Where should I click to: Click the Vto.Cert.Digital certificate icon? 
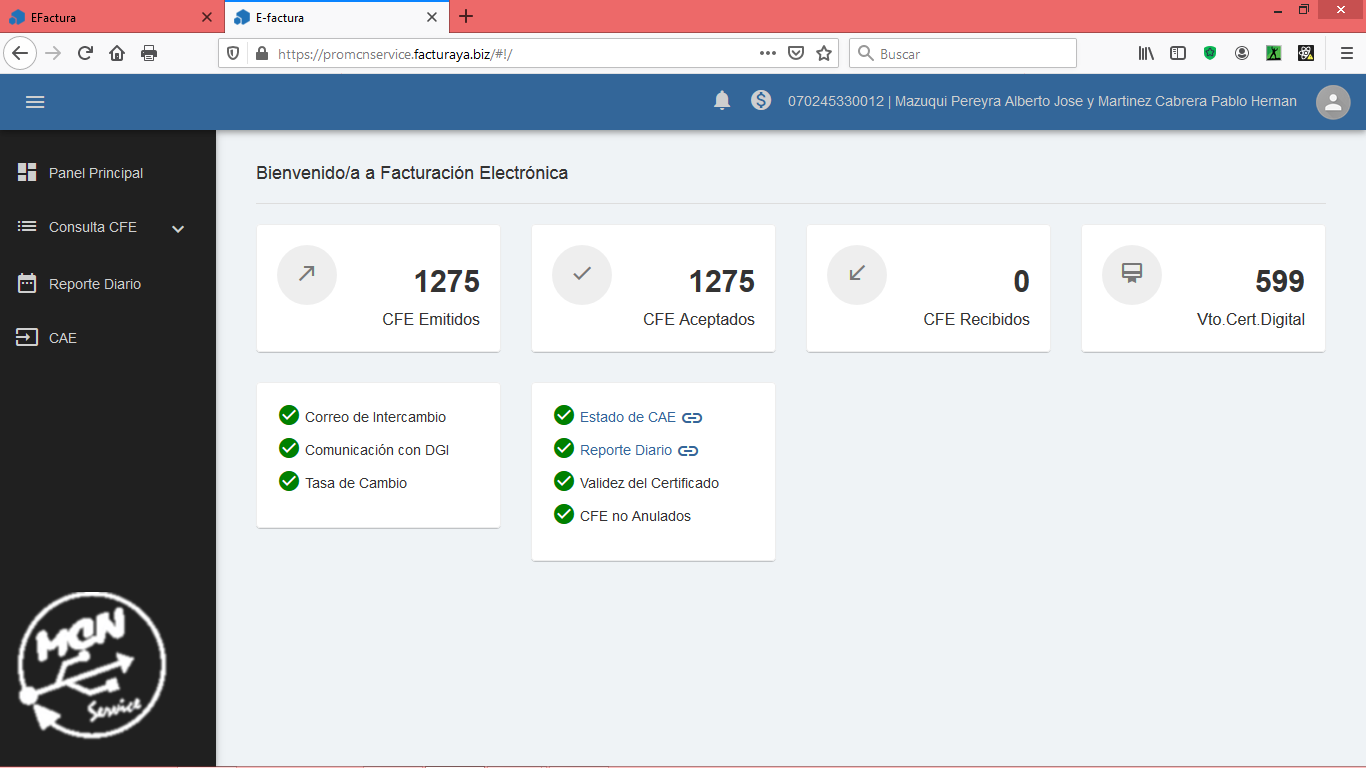click(x=1132, y=274)
